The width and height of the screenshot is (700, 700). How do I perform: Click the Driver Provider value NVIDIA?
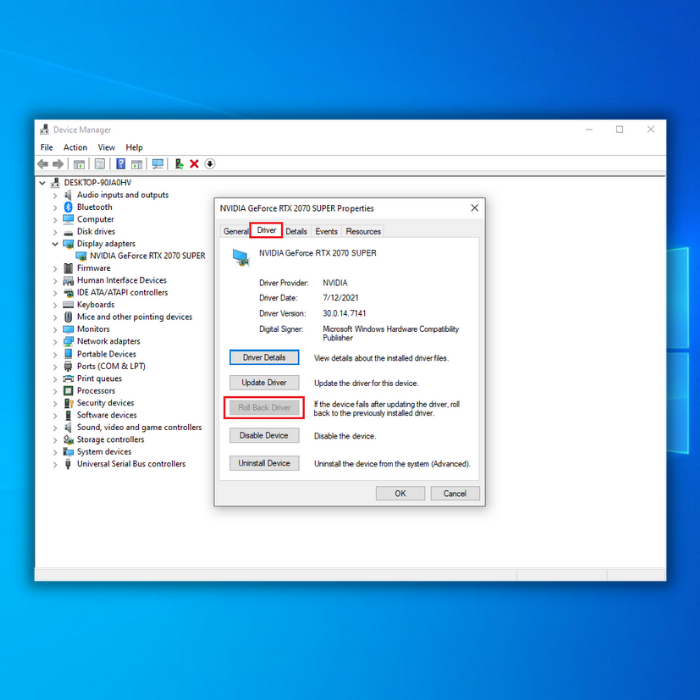click(335, 283)
